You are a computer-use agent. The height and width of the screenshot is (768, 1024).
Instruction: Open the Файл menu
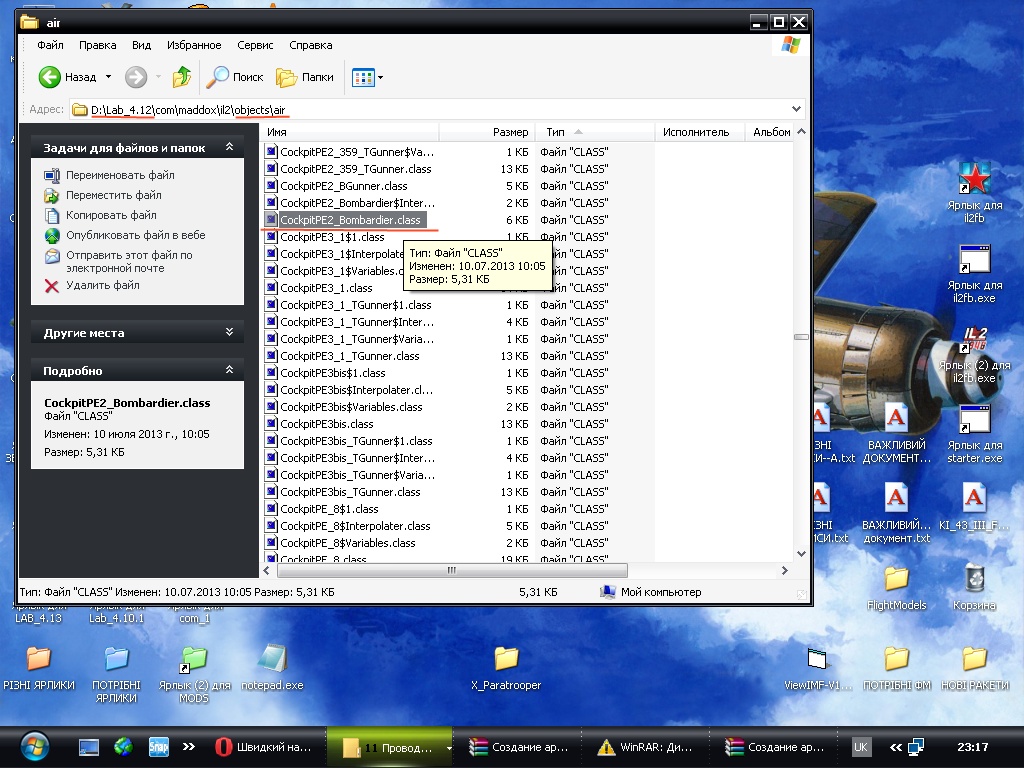pyautogui.click(x=50, y=45)
